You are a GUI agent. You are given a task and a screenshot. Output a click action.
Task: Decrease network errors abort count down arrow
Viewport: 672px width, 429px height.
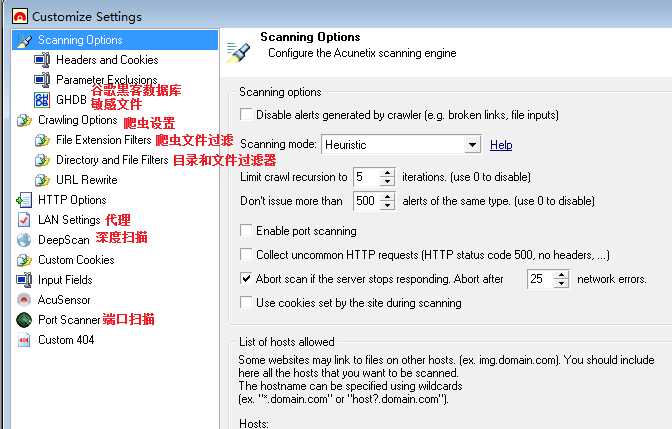point(561,283)
